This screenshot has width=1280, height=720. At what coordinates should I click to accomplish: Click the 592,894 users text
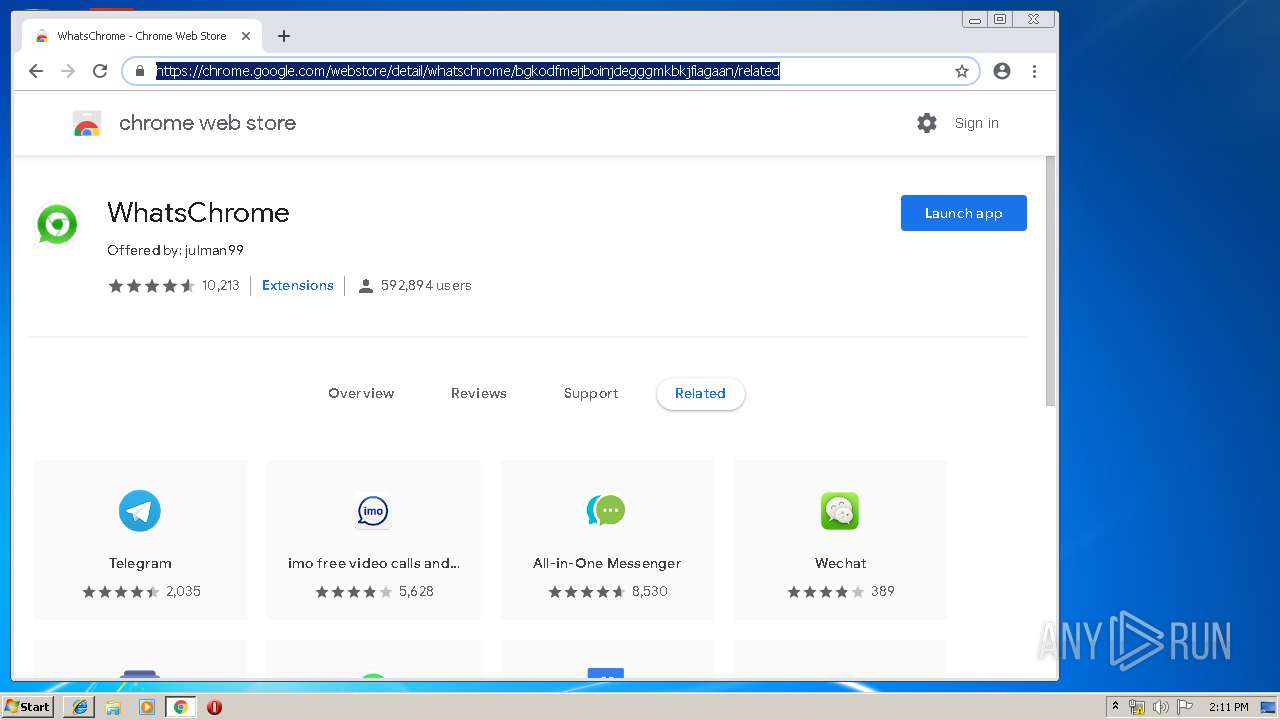[x=426, y=285]
